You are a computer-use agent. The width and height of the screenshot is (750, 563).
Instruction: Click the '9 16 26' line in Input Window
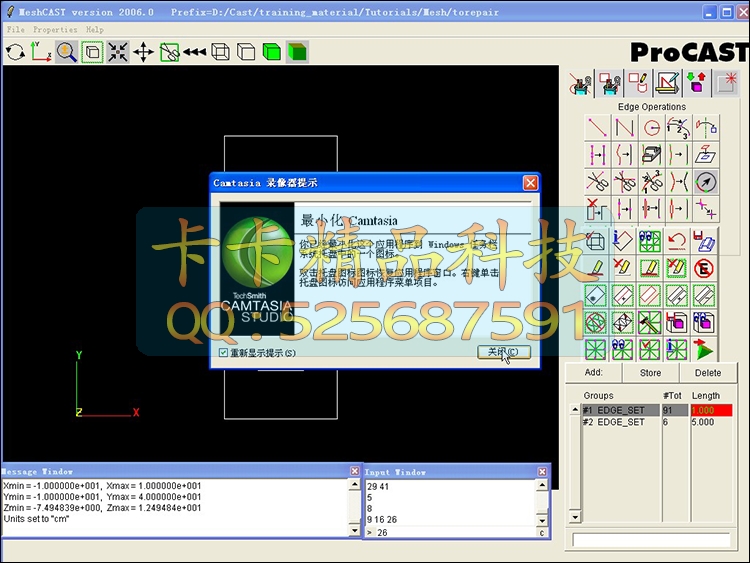coord(382,519)
